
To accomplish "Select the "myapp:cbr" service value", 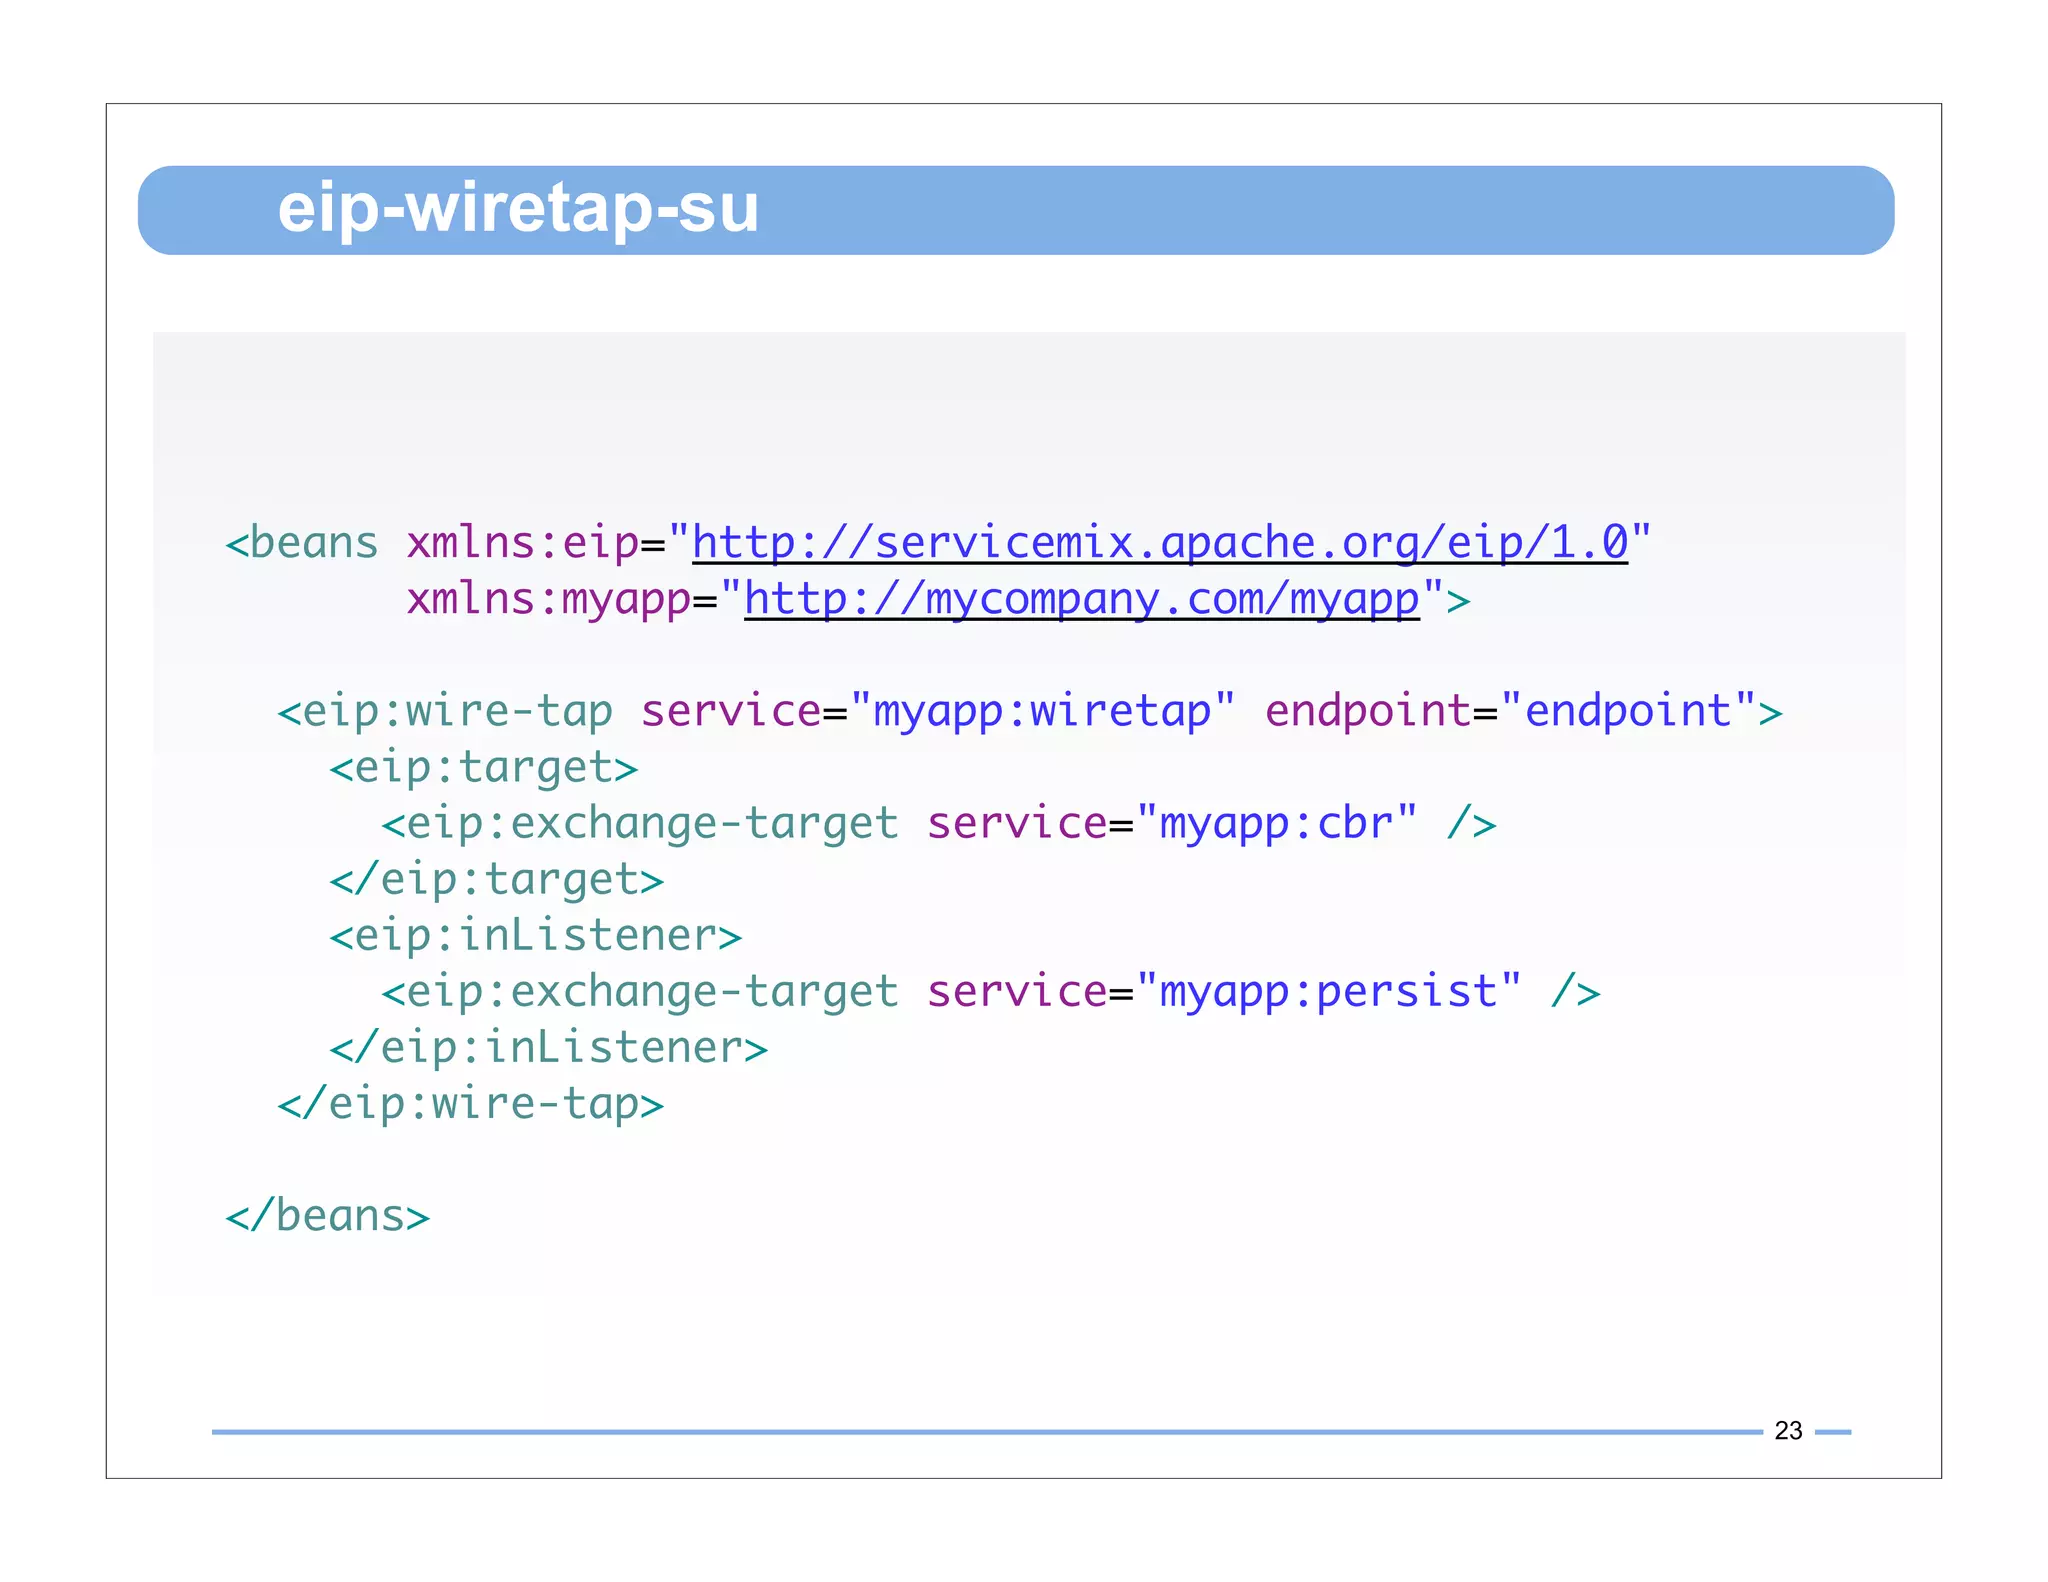I will coord(1277,823).
